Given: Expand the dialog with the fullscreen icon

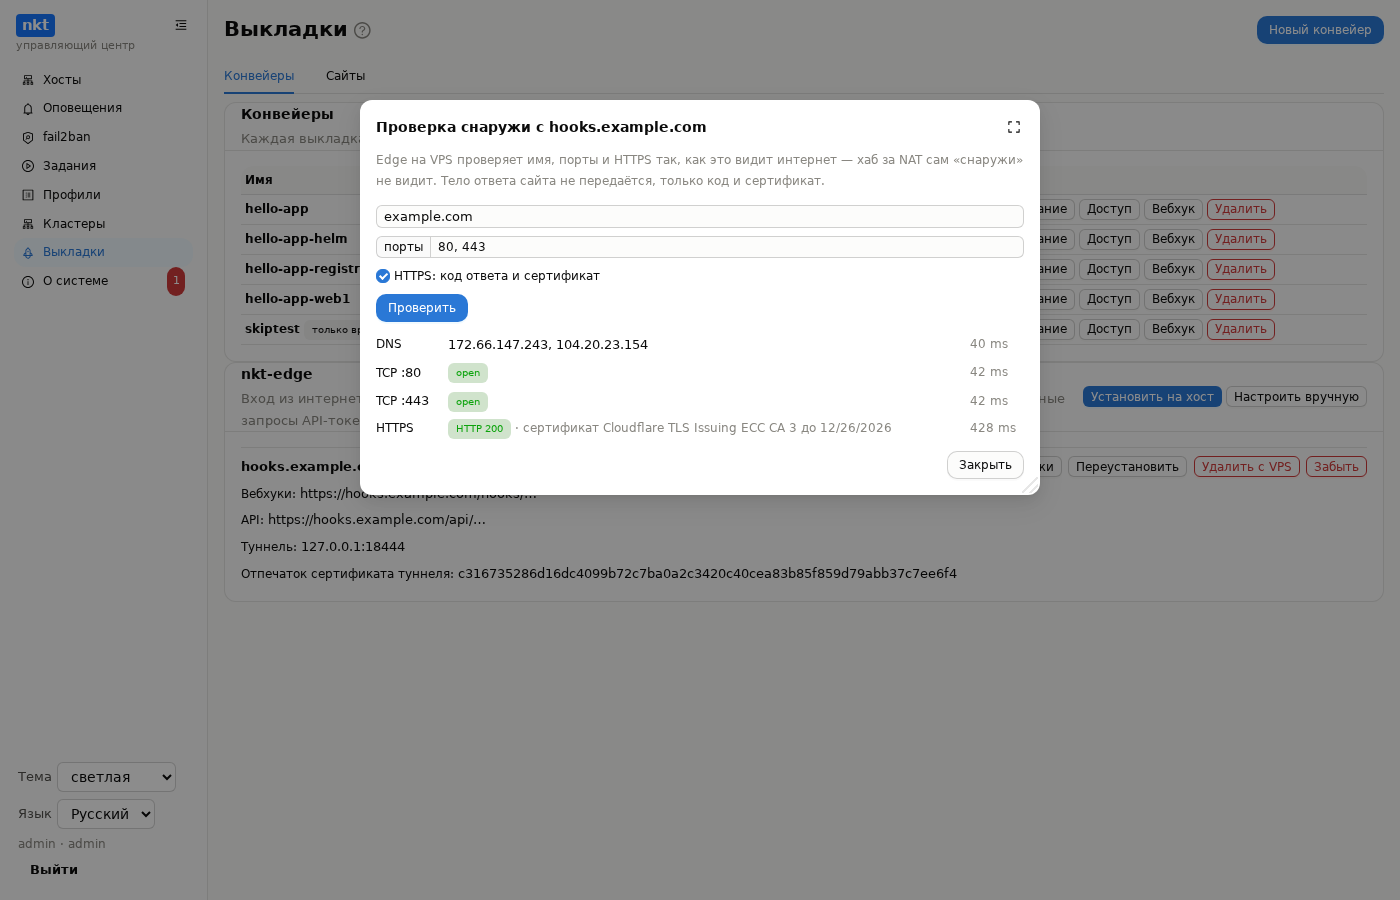Looking at the screenshot, I should pos(1014,127).
